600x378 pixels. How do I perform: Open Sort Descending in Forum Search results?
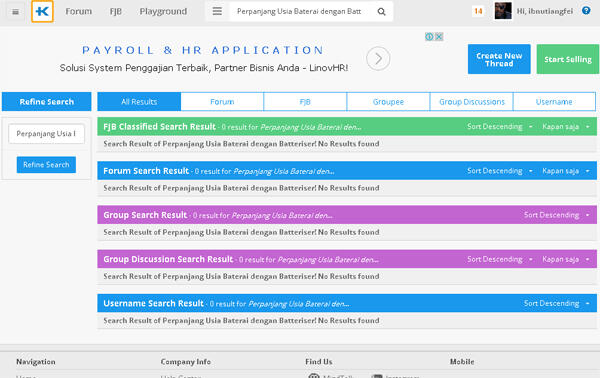[499, 171]
